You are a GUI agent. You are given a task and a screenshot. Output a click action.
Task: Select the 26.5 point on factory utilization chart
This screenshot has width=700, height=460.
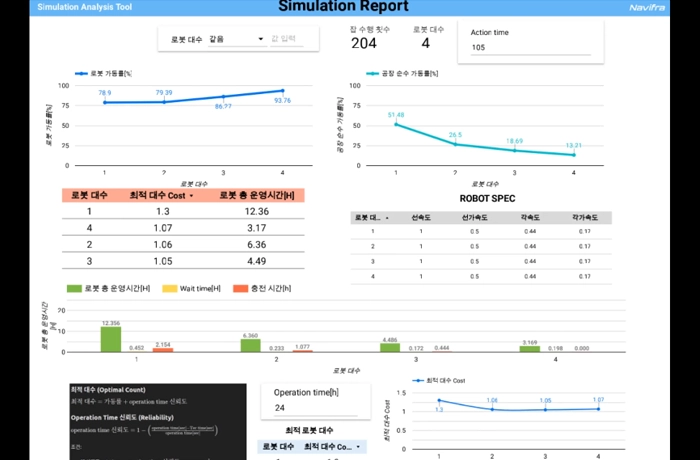(455, 144)
